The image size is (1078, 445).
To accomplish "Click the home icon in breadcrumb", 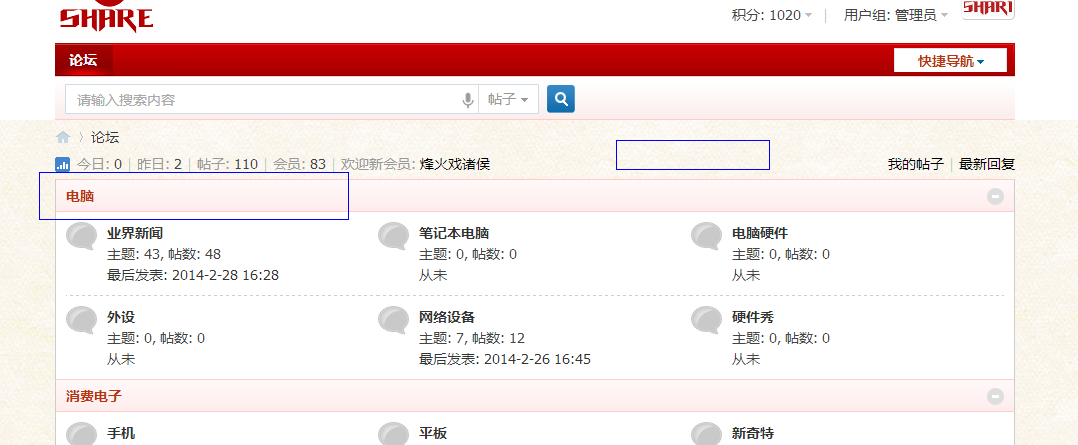I will (x=63, y=138).
